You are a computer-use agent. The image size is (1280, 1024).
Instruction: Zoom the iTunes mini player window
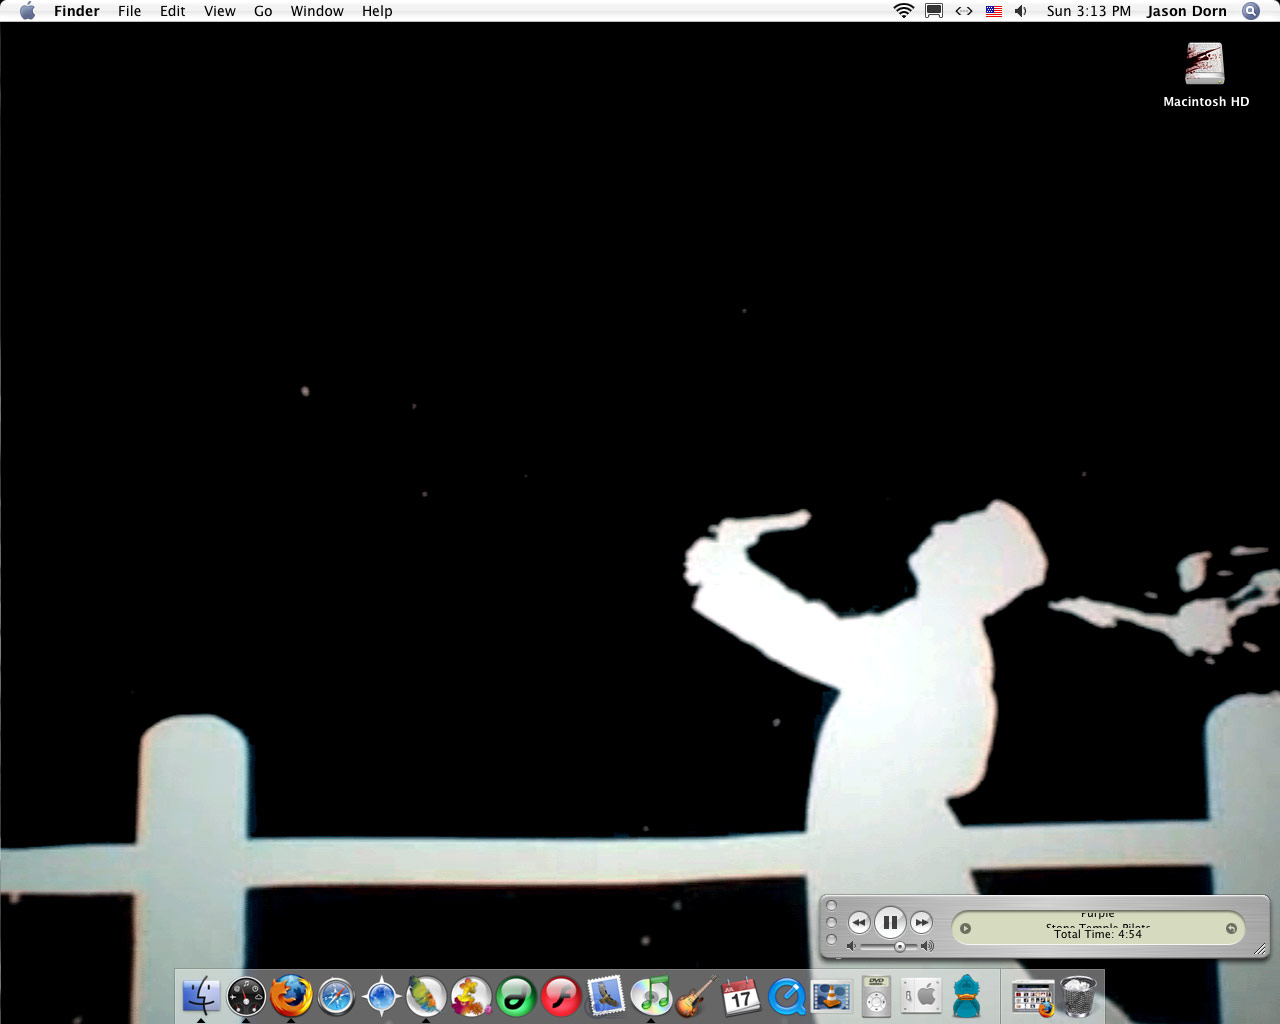coord(831,940)
